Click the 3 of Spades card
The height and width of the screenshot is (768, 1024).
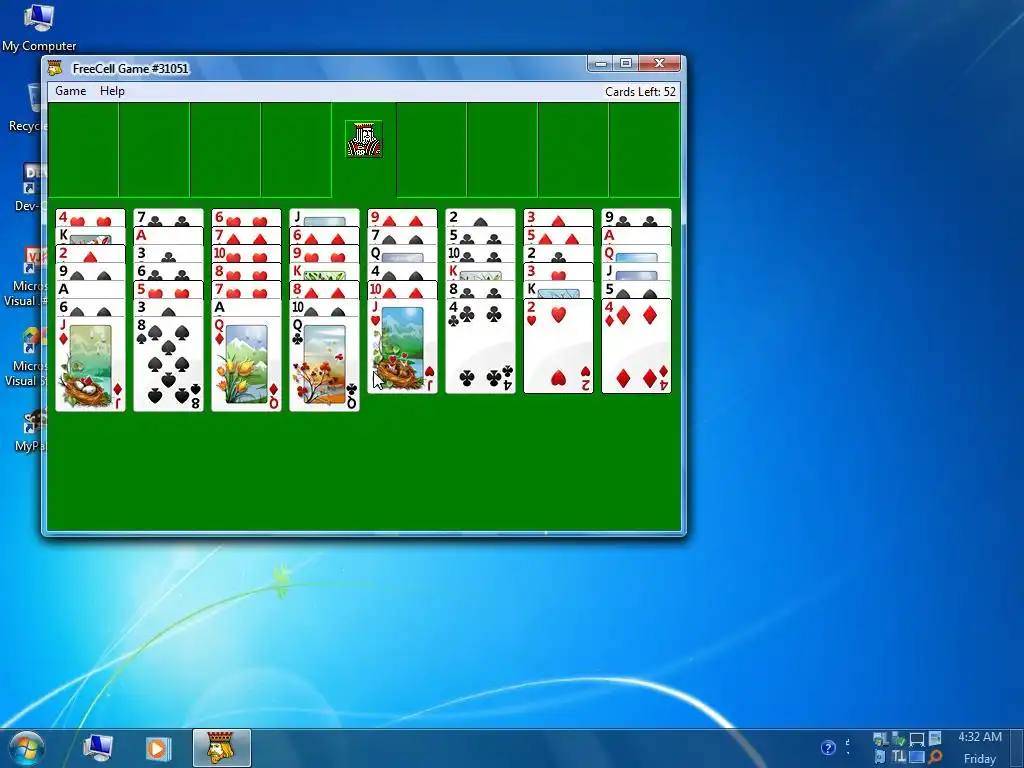click(x=168, y=308)
